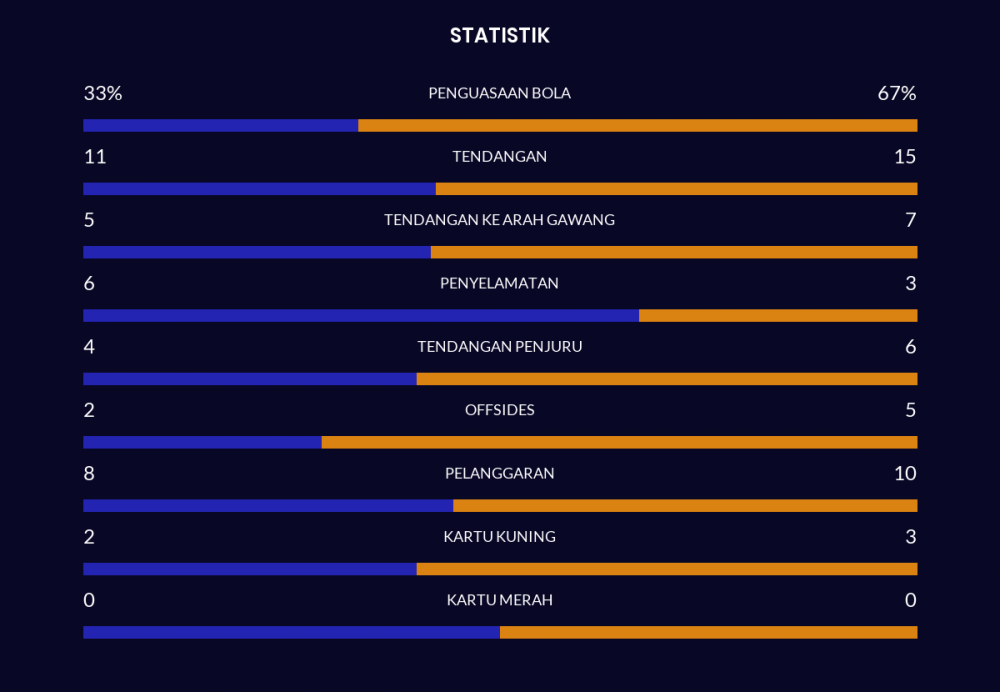Click TENDANGAN KE ARAH GAWANG label
Viewport: 1000px width, 692px height.
[499, 220]
